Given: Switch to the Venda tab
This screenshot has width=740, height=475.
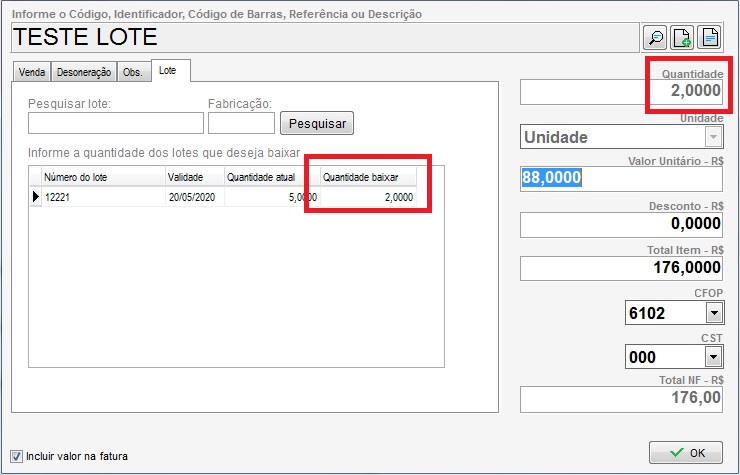Looking at the screenshot, I should click(x=32, y=73).
